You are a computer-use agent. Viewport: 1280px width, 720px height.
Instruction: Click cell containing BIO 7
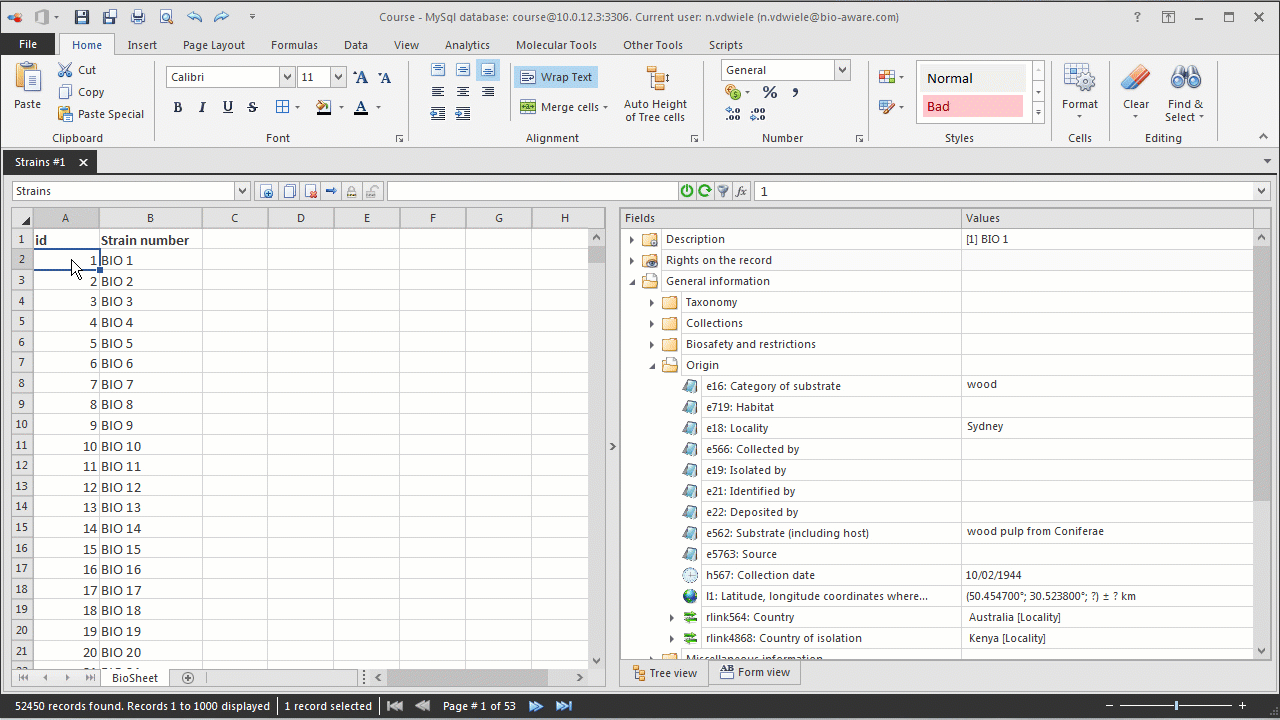coord(150,384)
